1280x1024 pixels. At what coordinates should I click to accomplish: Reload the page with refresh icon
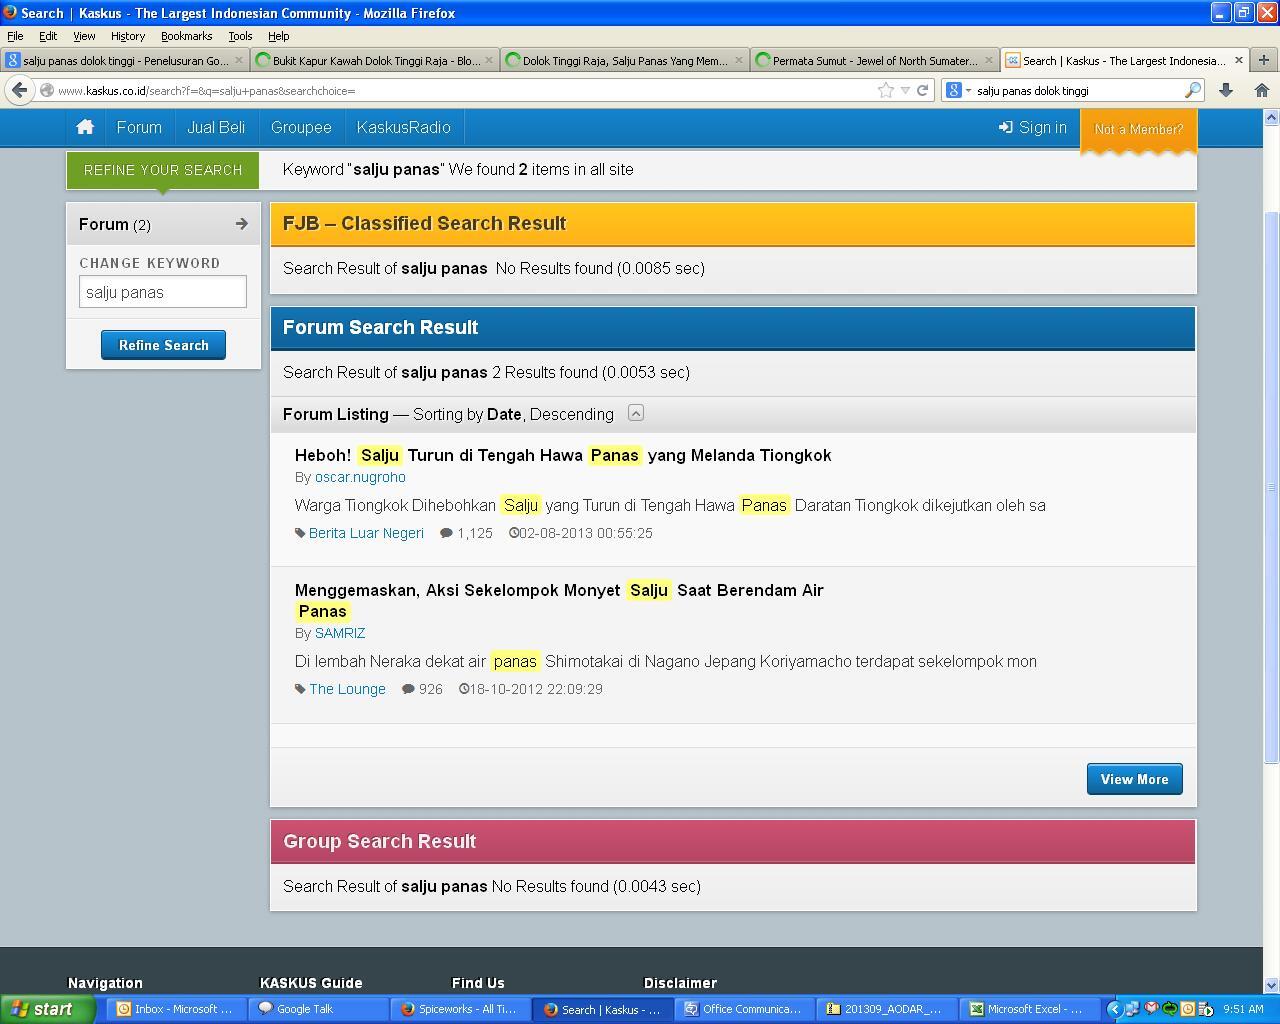pos(923,90)
